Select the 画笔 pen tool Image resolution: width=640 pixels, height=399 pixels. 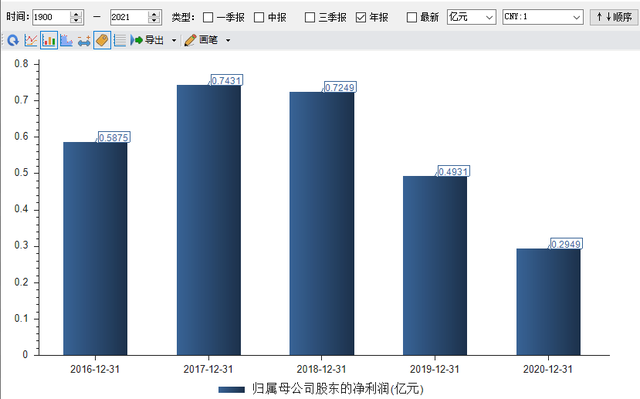[201, 40]
